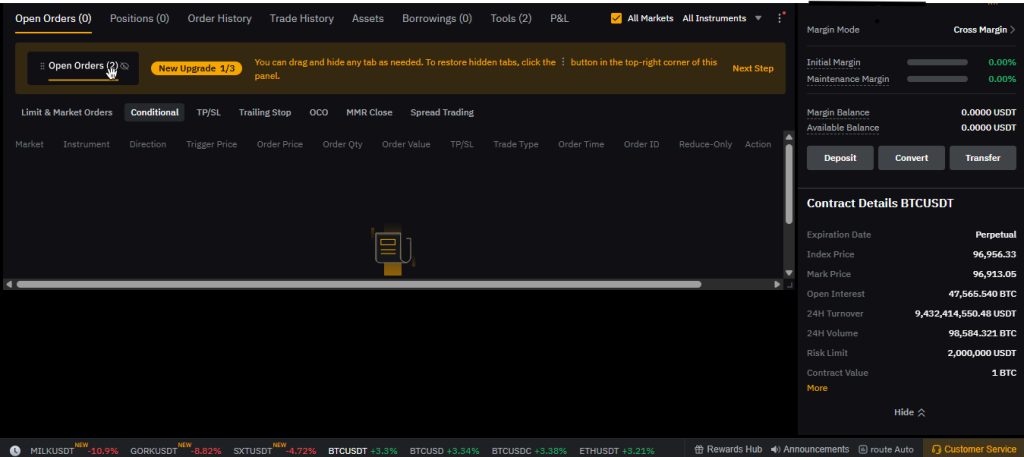Open the Assets tab
Image resolution: width=1024 pixels, height=457 pixels.
pos(368,18)
